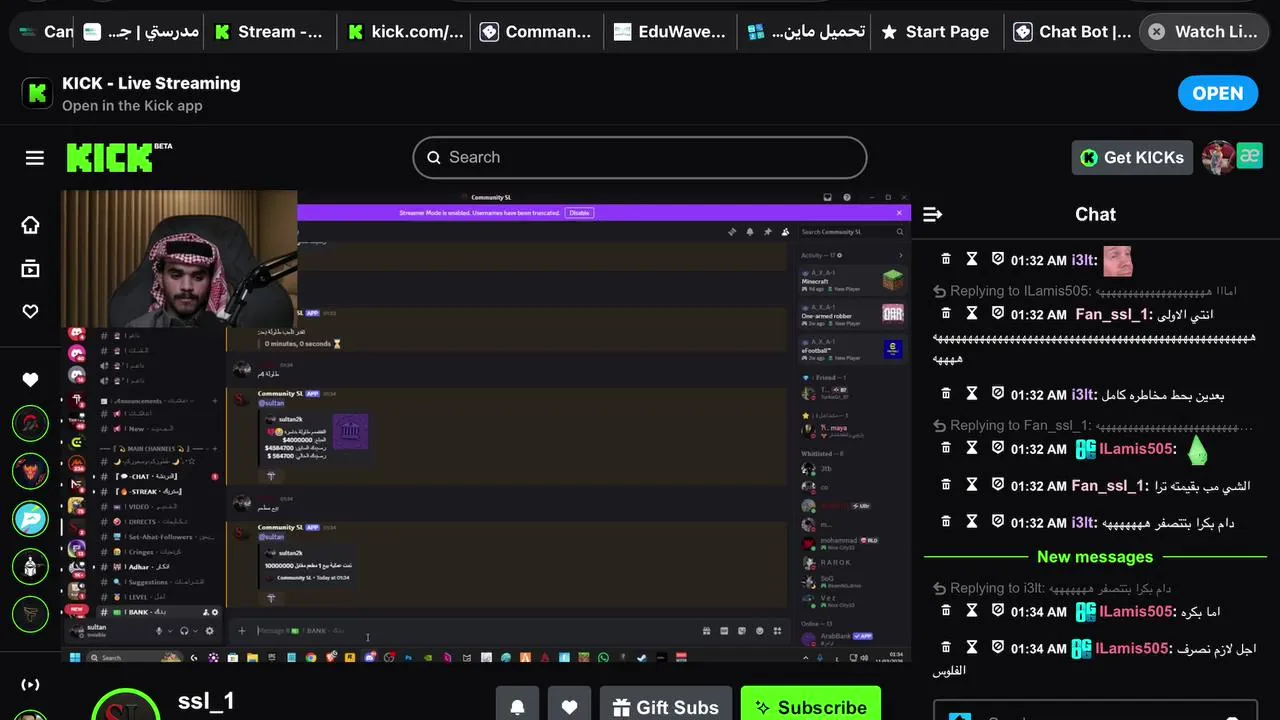Viewport: 1280px width, 720px height.
Task: Delete i3lt's 'دام بكرا بتتصفر' message
Action: (946, 522)
